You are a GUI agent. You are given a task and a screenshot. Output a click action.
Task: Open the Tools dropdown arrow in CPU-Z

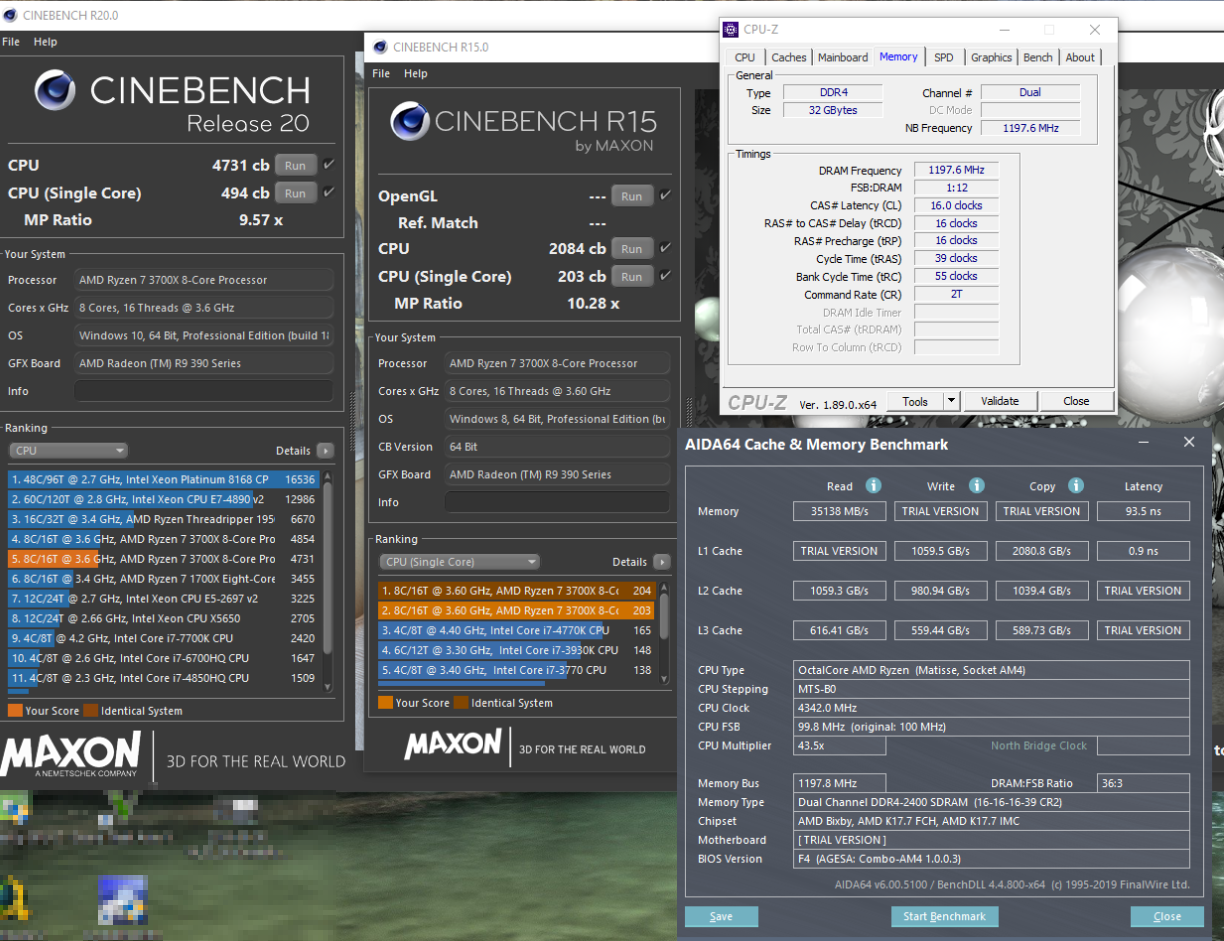[x=952, y=401]
